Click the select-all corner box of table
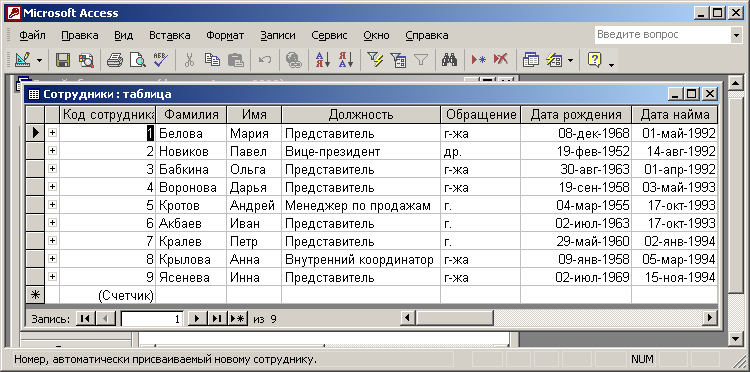 [35, 115]
